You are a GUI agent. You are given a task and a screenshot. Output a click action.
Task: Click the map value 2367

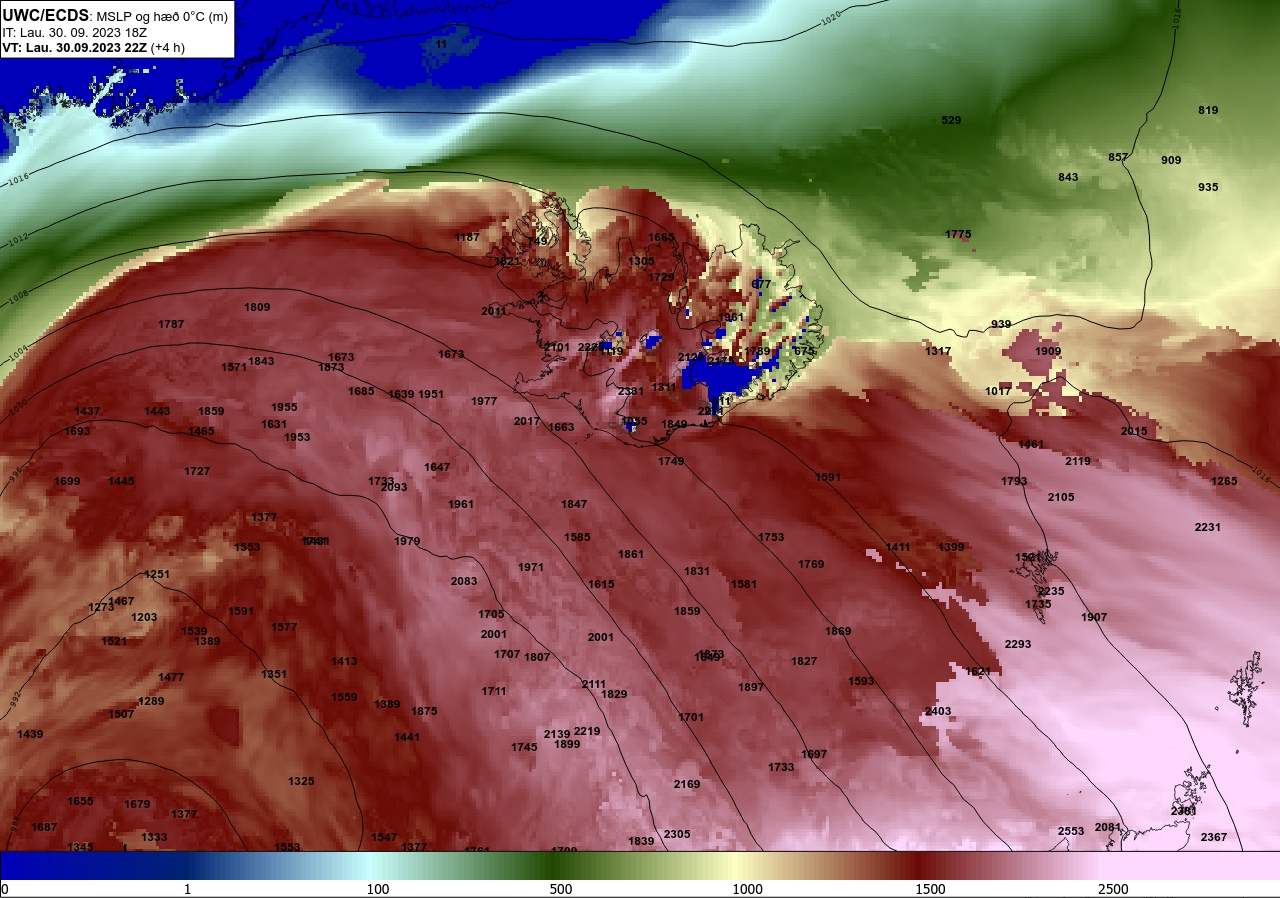tap(1214, 837)
